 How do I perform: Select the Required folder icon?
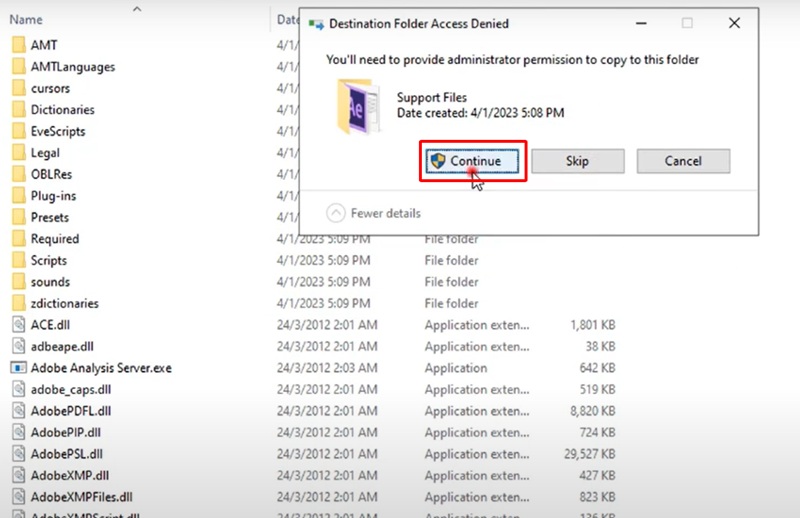(x=19, y=238)
